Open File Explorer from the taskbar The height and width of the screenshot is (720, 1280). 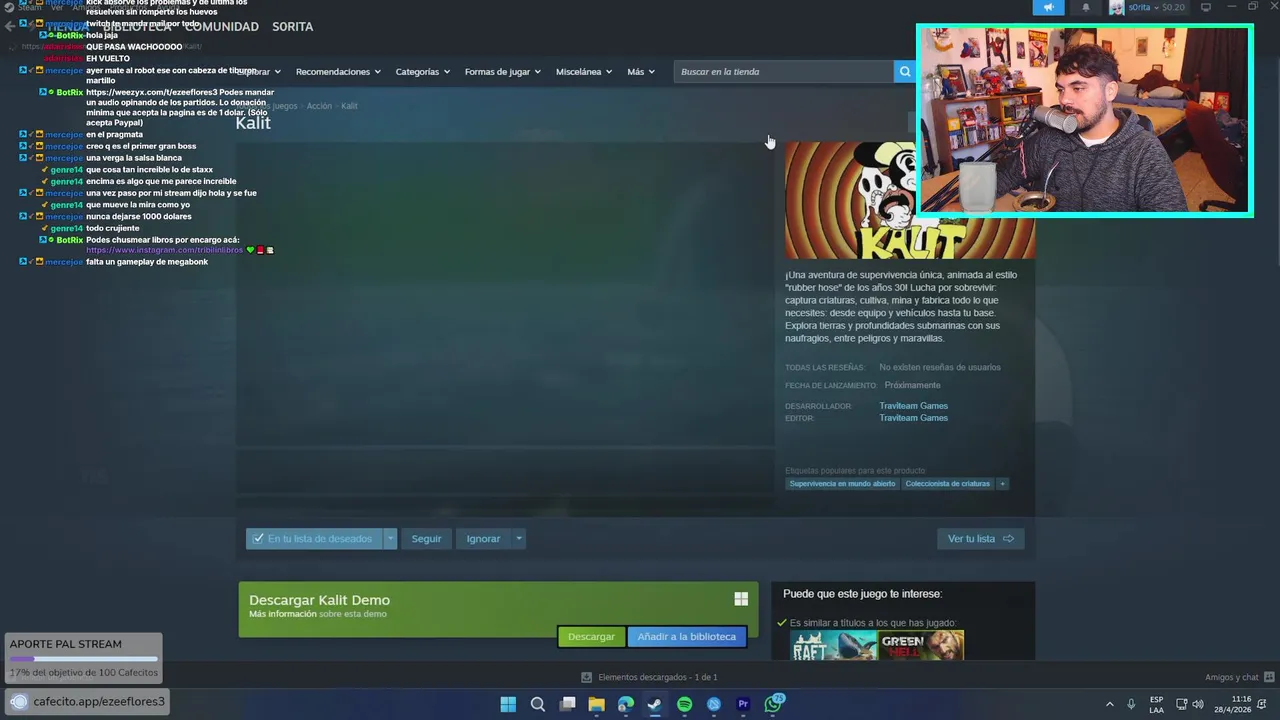pyautogui.click(x=596, y=704)
